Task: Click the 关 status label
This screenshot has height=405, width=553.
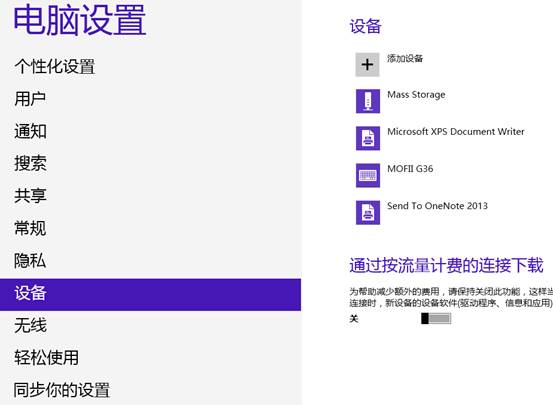Action: click(354, 319)
